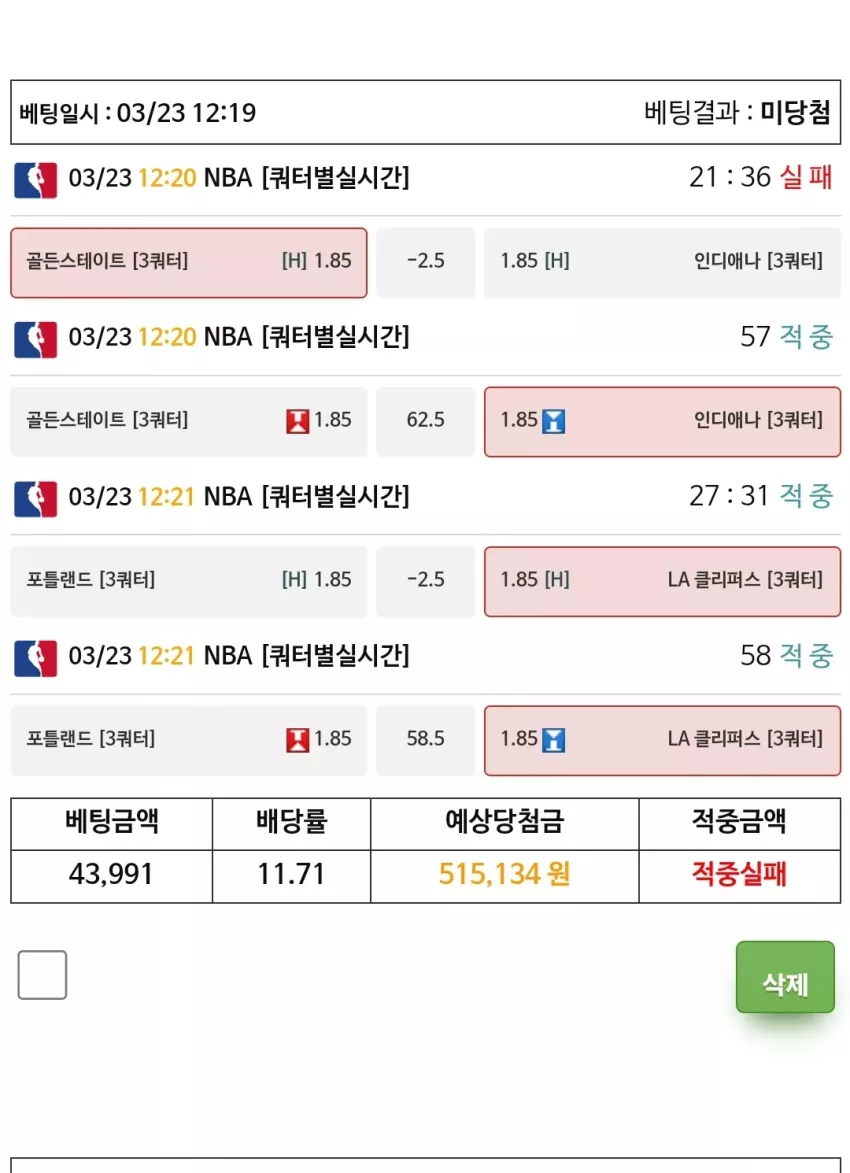
Task: Click NBA logo beside 57-score game row
Action: pos(36,340)
